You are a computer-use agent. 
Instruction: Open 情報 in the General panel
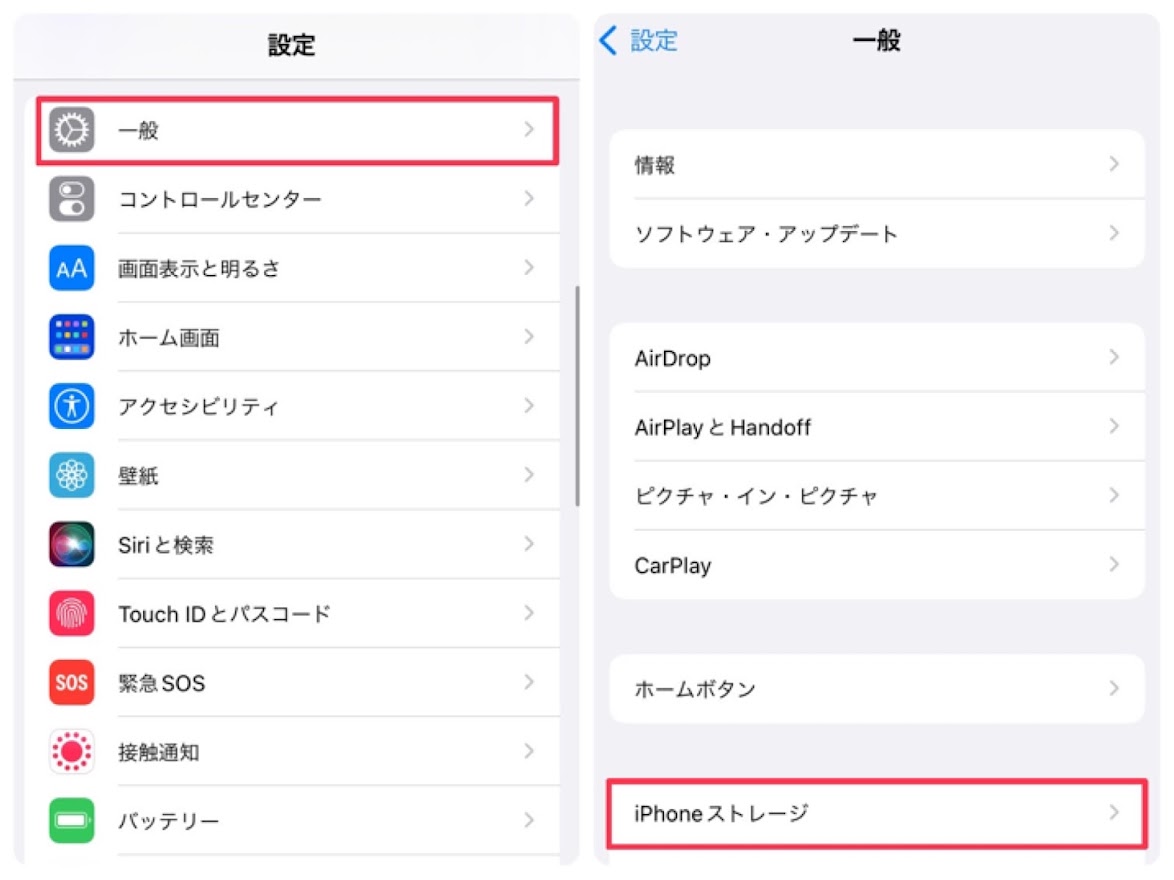[877, 165]
